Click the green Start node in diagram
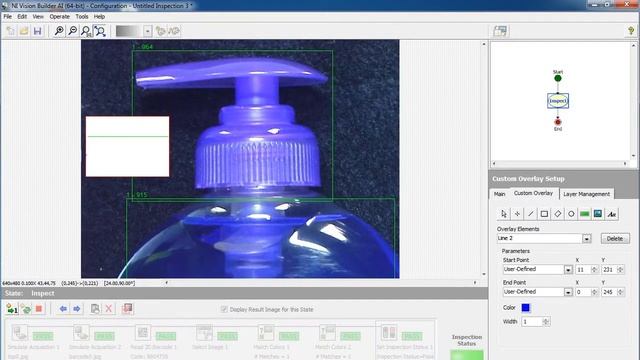This screenshot has width=640, height=360. 558,78
